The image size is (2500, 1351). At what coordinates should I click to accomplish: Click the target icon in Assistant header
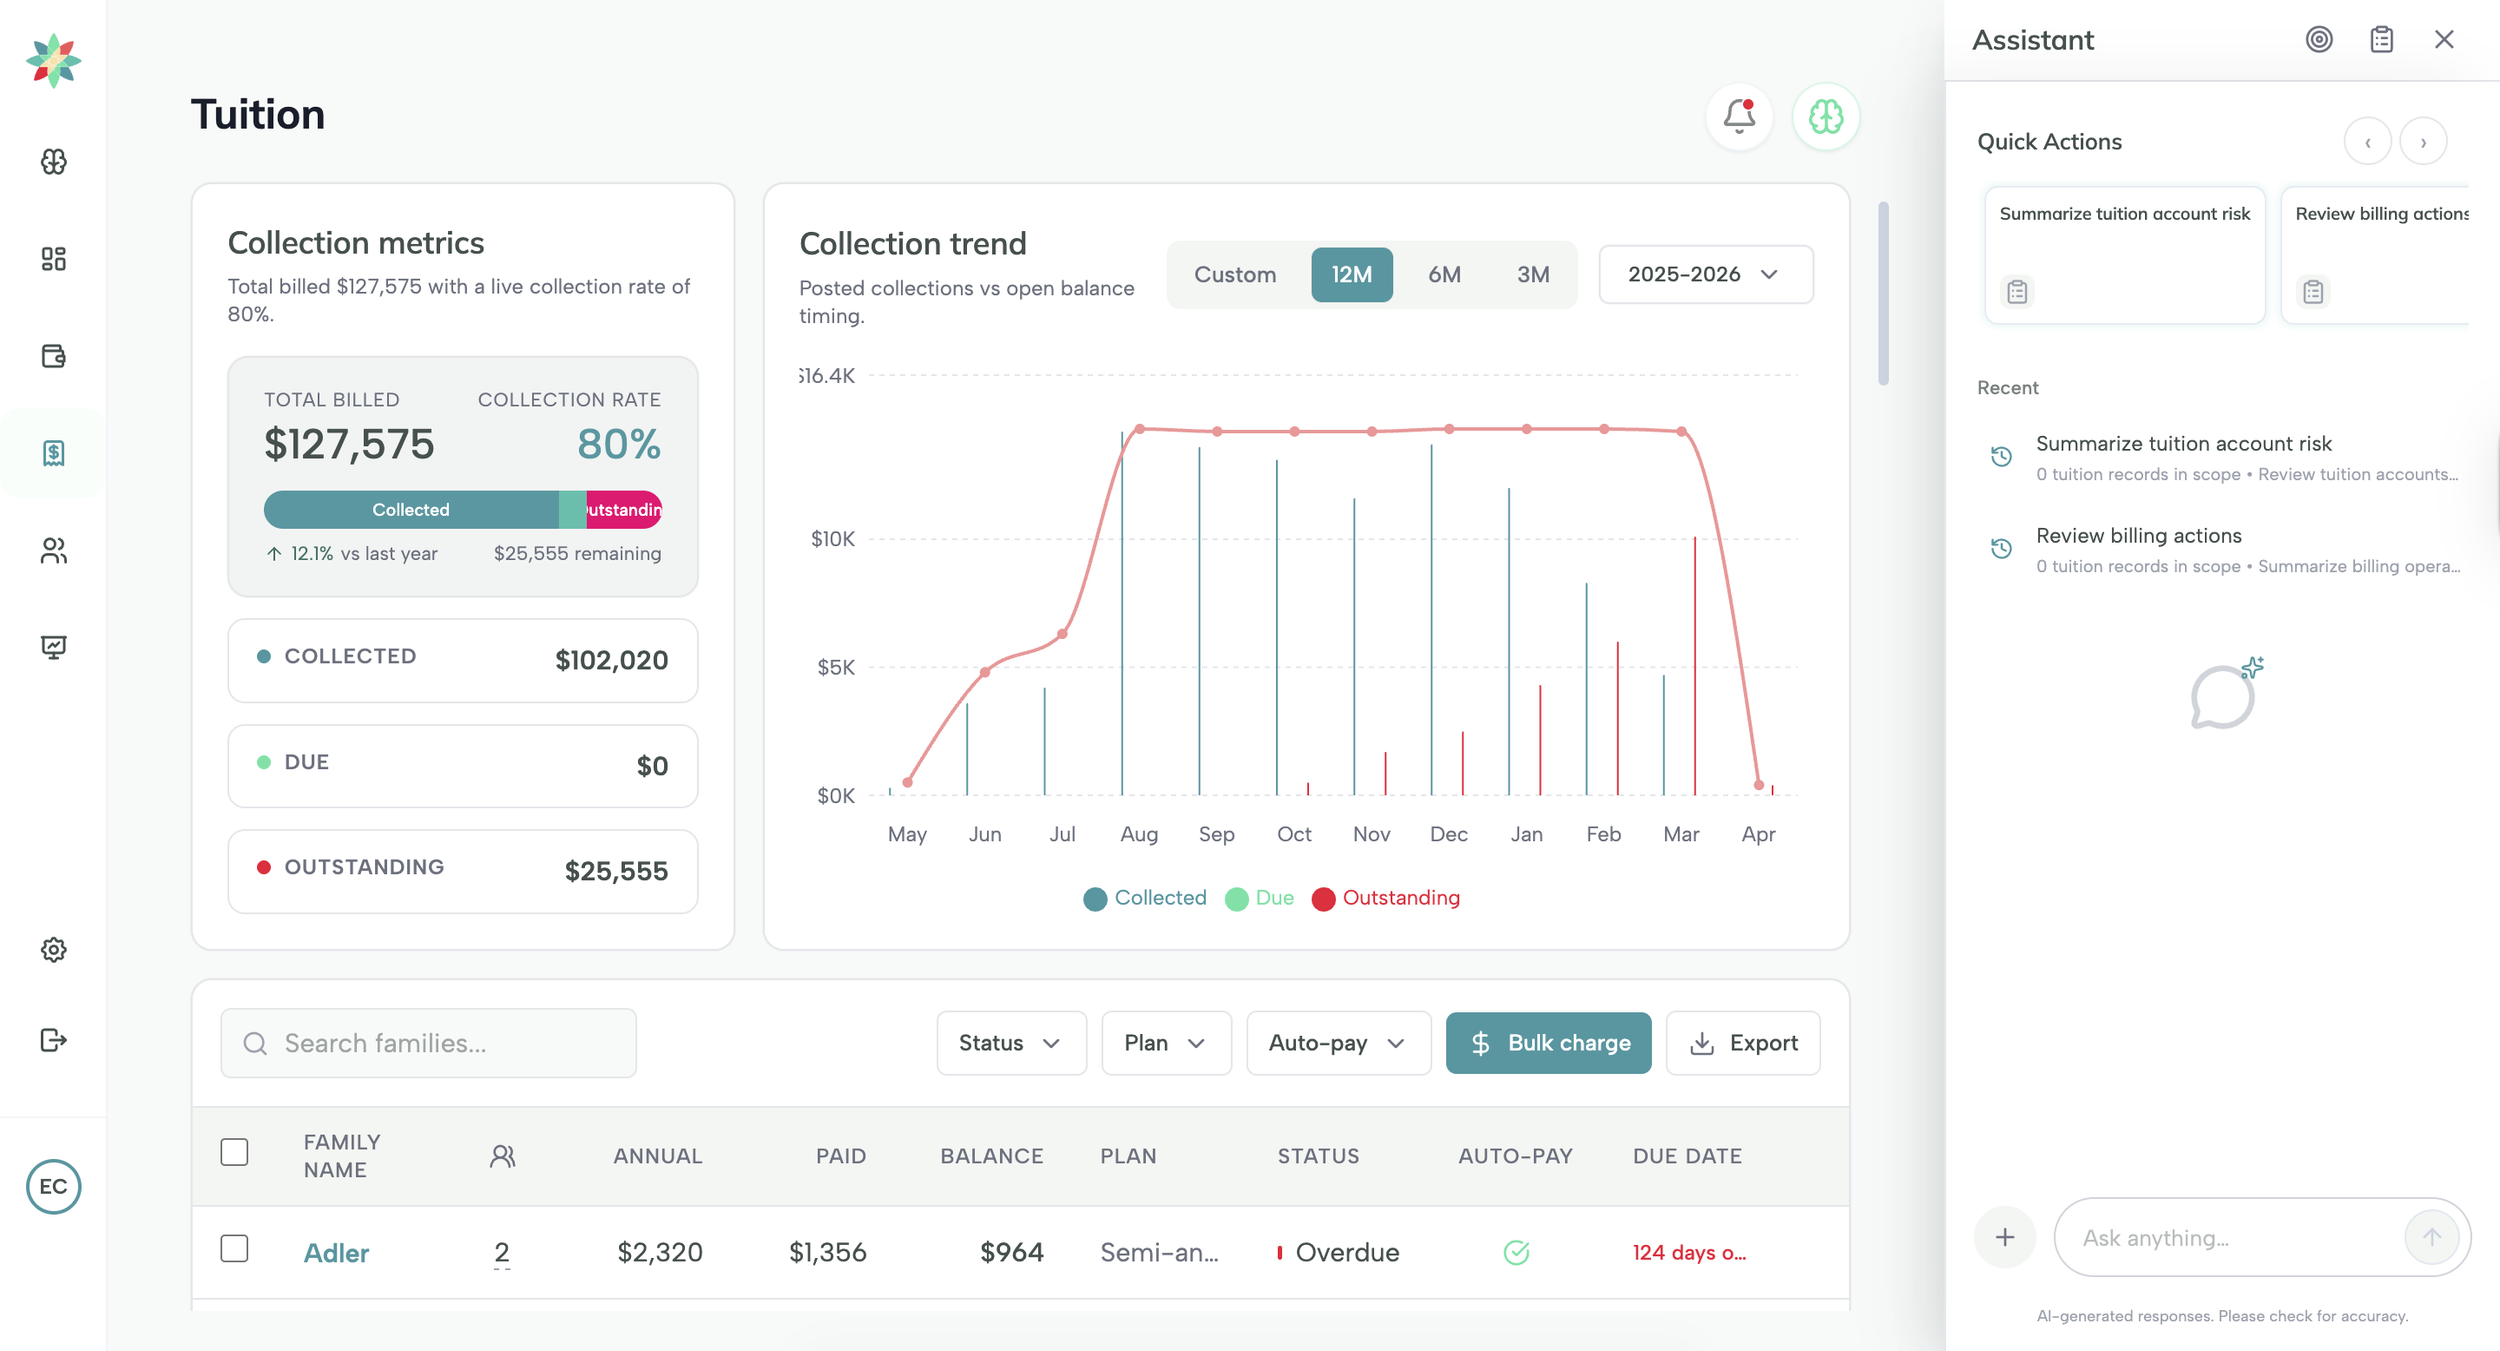click(2319, 39)
